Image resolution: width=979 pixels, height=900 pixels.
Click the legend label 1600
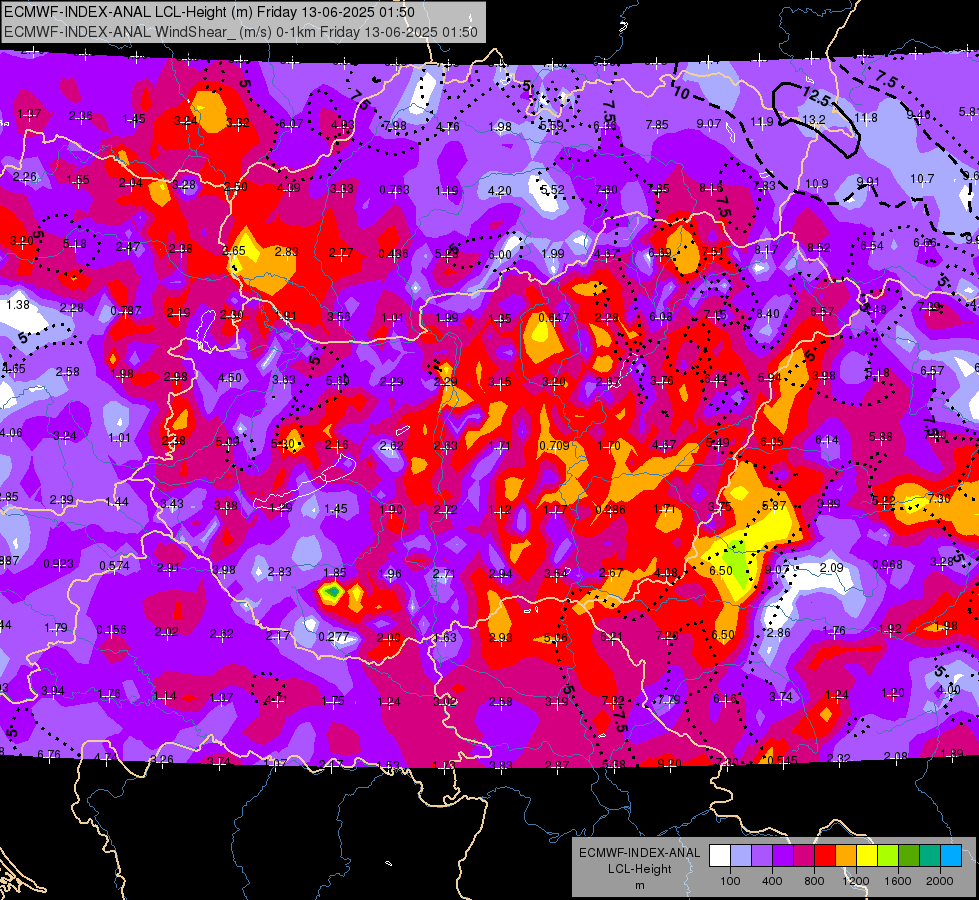coord(898,881)
